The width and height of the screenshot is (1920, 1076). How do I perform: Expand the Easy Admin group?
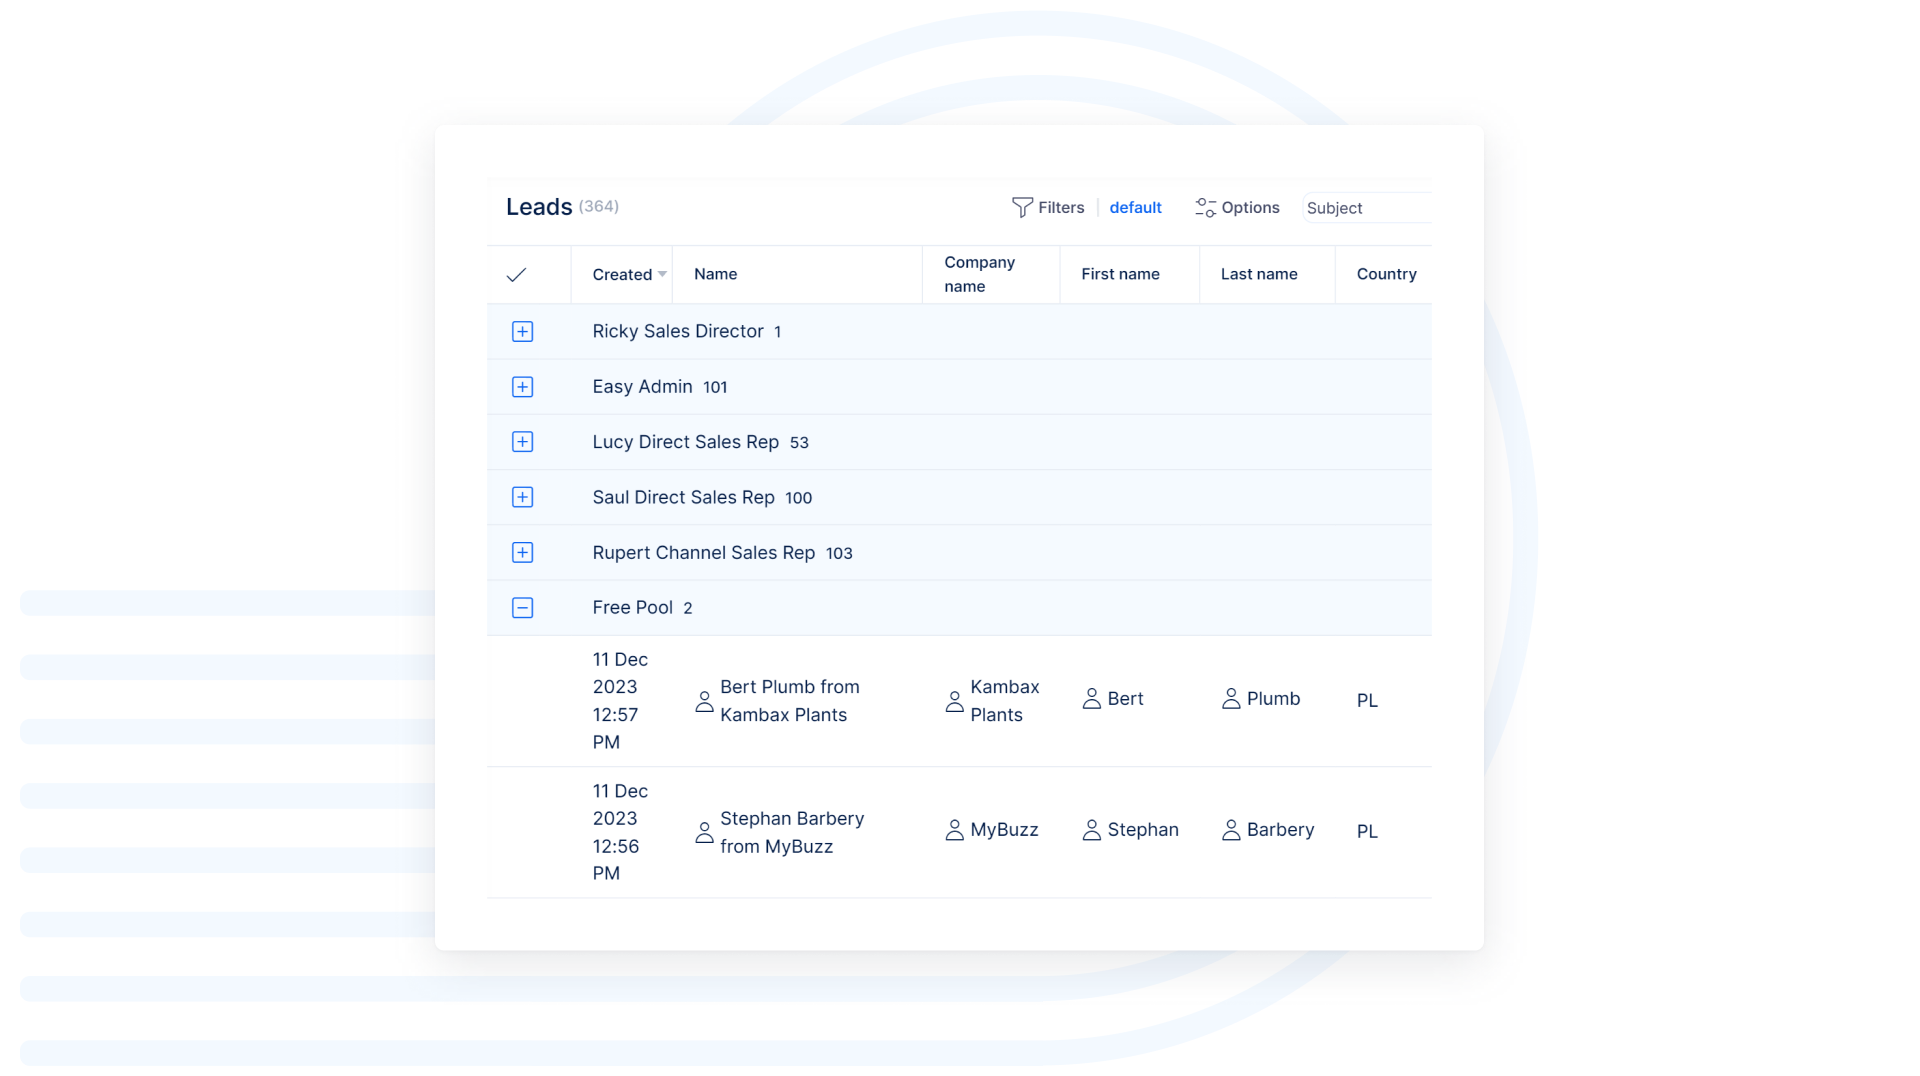522,387
